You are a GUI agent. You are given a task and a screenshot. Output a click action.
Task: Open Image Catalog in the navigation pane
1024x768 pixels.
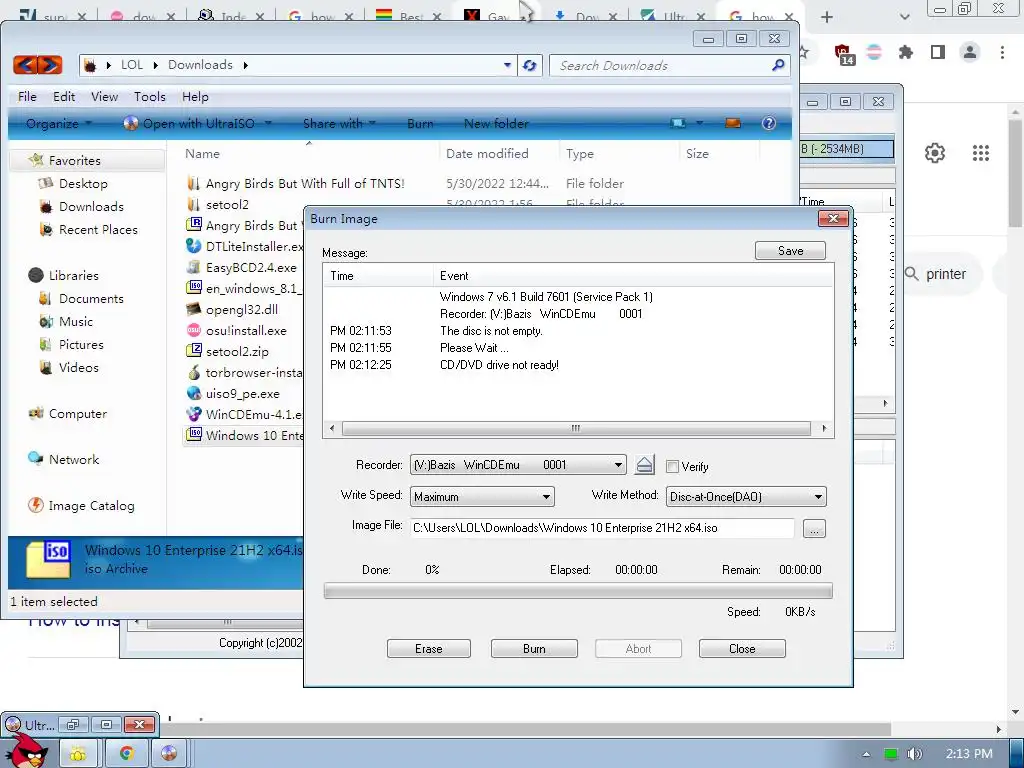tap(82, 505)
